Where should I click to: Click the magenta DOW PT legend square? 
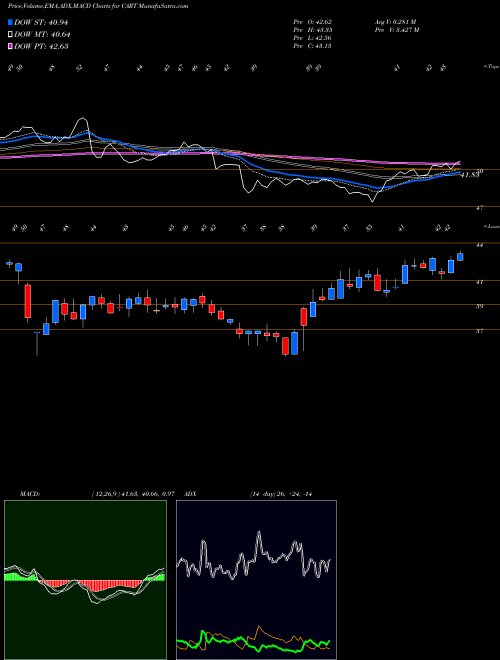[x=10, y=46]
